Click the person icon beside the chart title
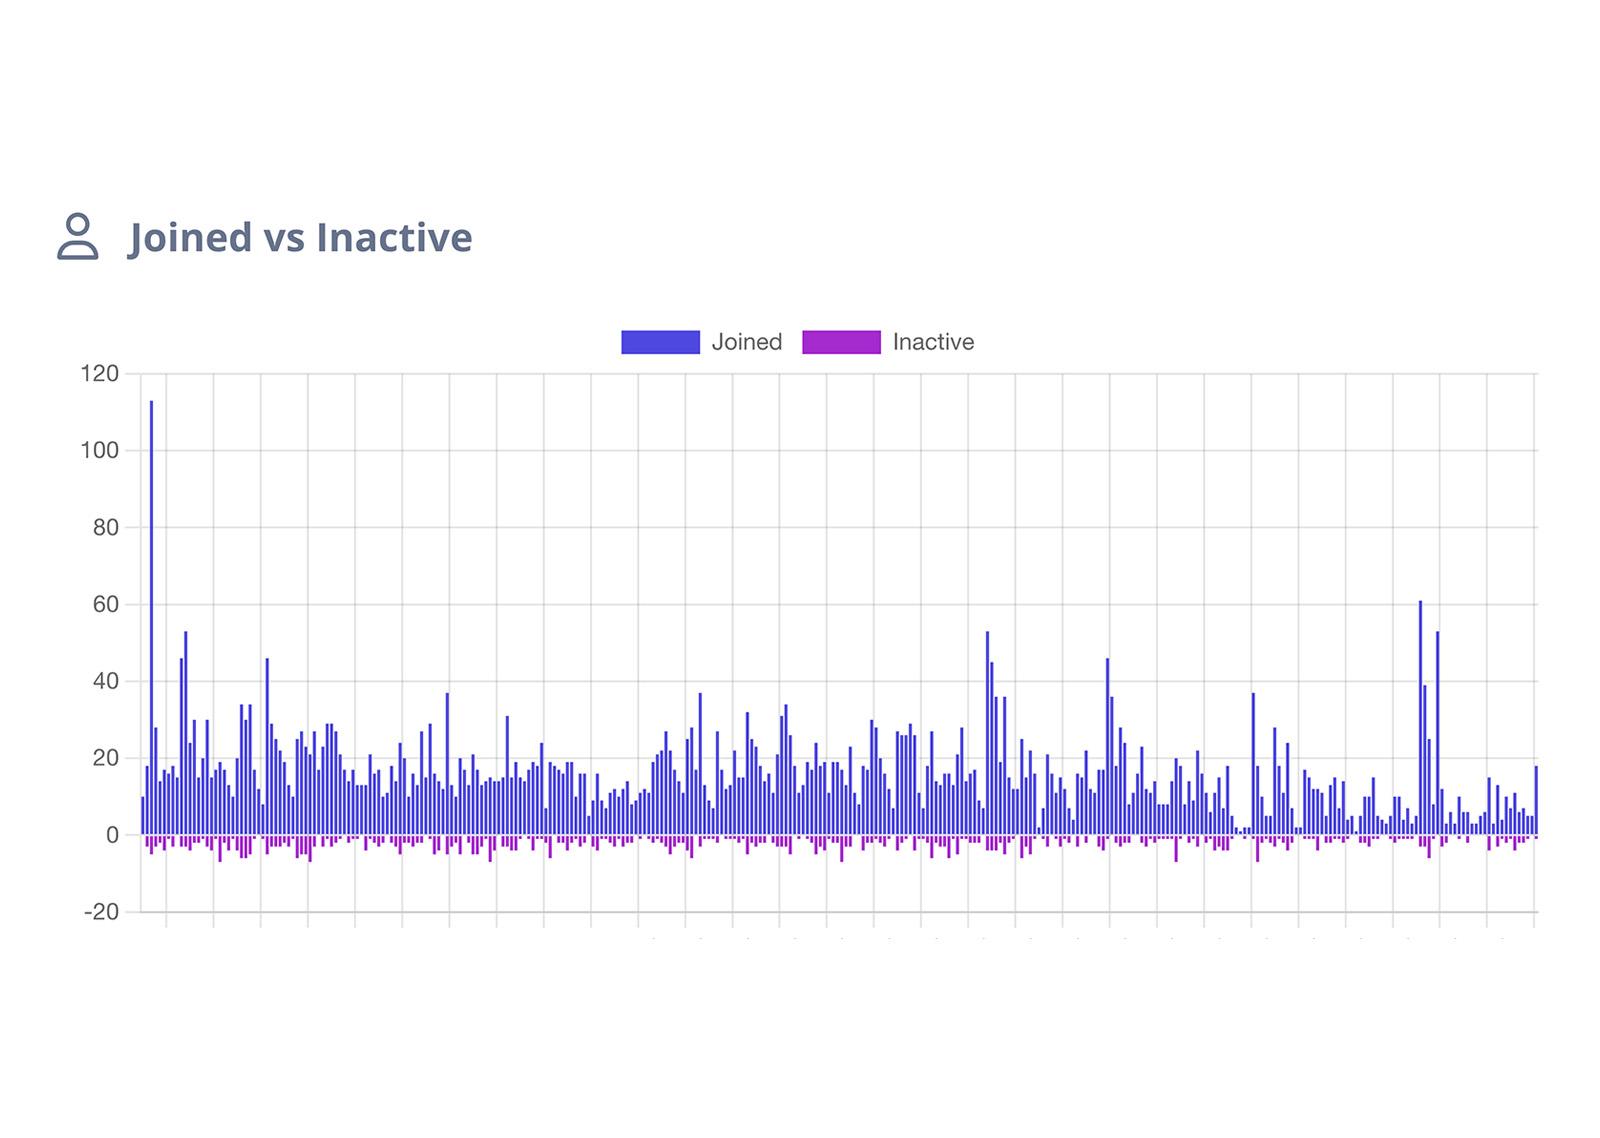The image size is (1600, 1138). [x=79, y=238]
